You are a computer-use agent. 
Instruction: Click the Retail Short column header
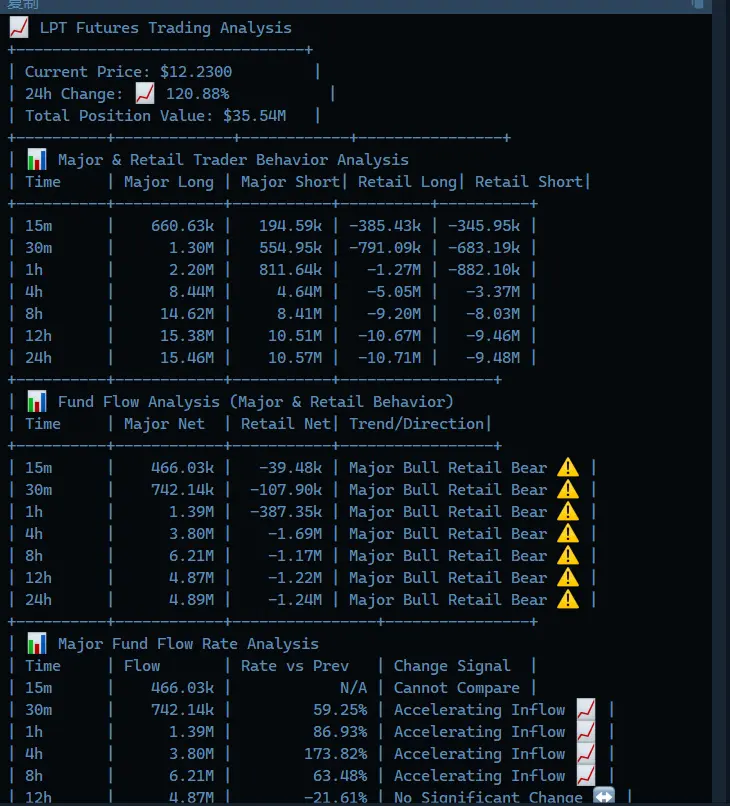point(528,182)
